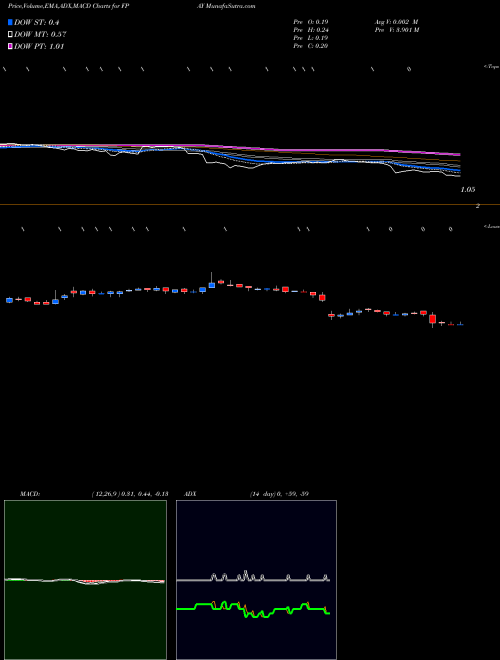Click the white DOW MT legend swatch
Screen dimensions: 500x660
point(11,35)
